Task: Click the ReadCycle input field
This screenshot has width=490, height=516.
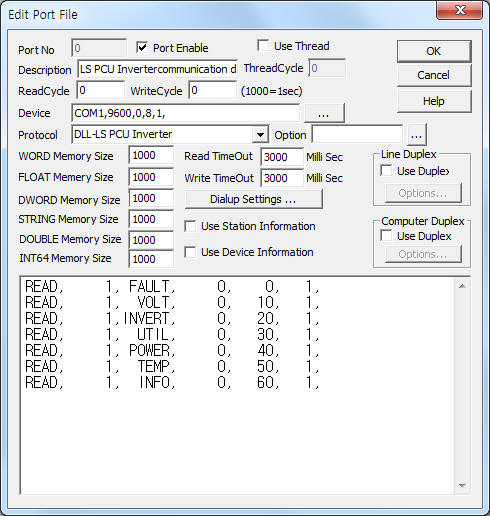Action: coord(100,90)
